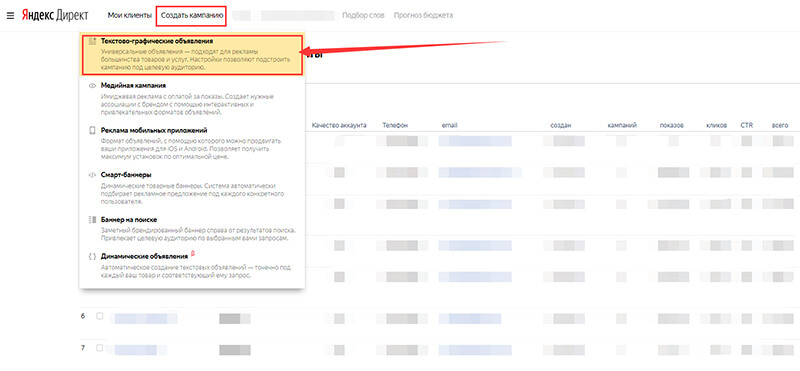This screenshot has width=800, height=371.
Task: Open the hamburger menu icon
Action: point(10,16)
